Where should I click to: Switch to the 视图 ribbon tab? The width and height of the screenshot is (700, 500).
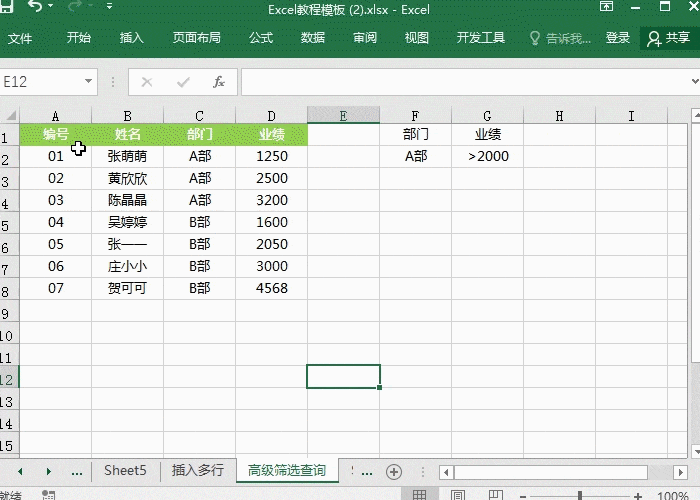pyautogui.click(x=417, y=38)
